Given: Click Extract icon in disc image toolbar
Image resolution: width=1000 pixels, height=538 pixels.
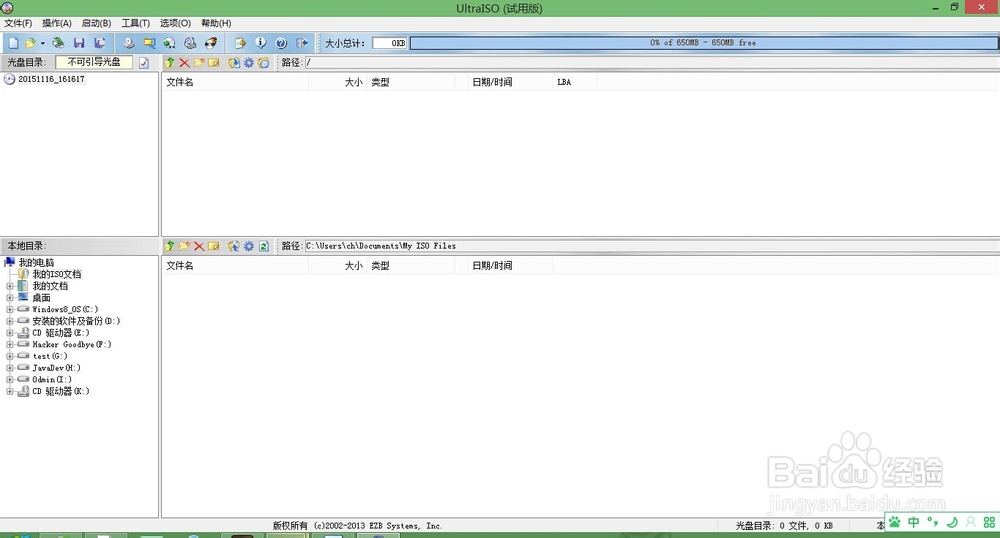Looking at the screenshot, I should tap(234, 62).
